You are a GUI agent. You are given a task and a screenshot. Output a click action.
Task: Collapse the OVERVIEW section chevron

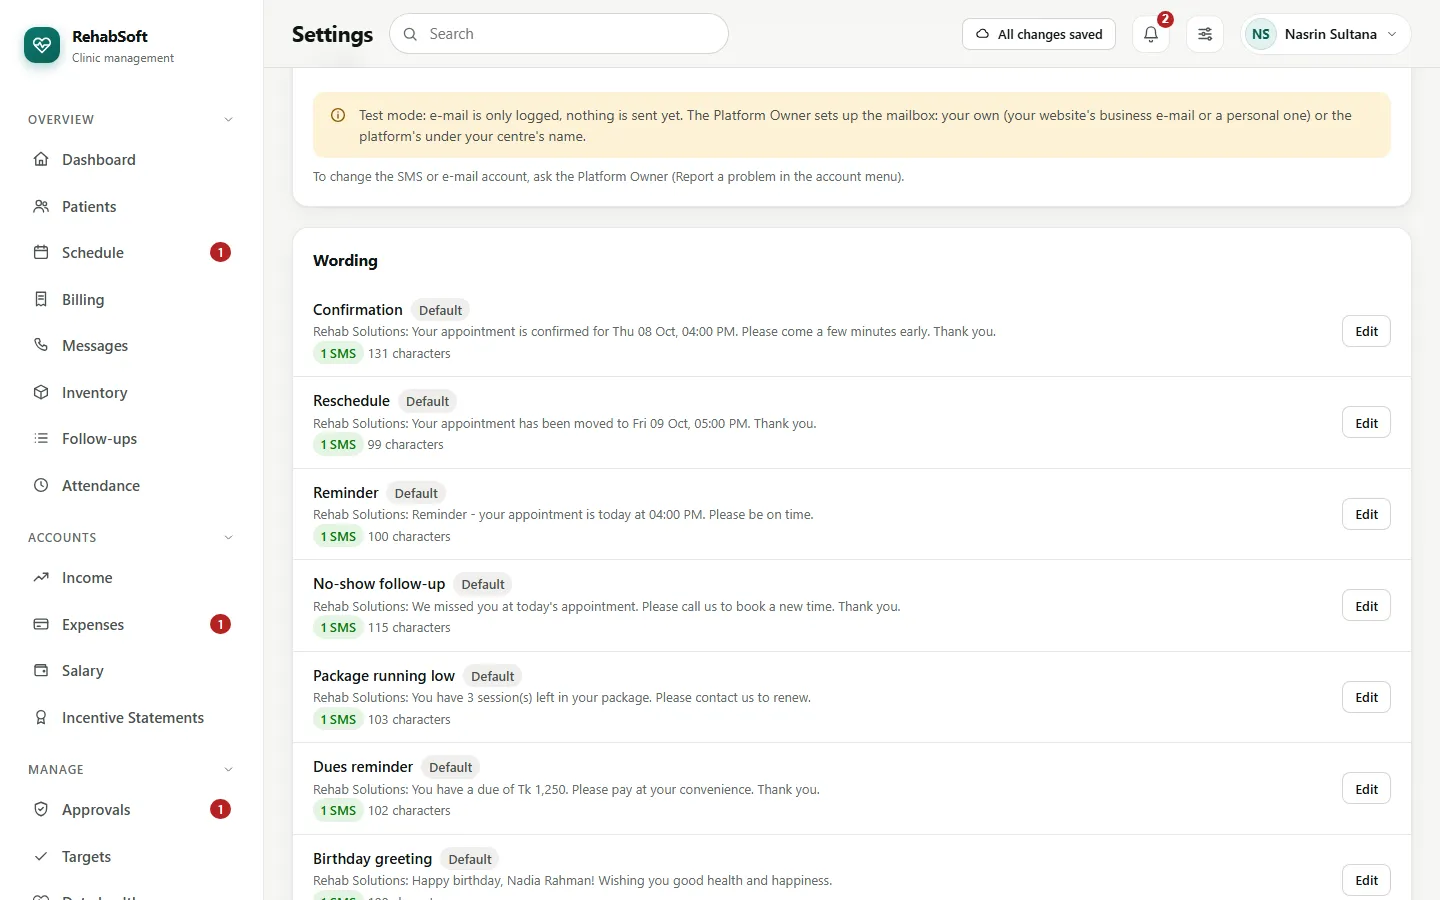coord(228,120)
